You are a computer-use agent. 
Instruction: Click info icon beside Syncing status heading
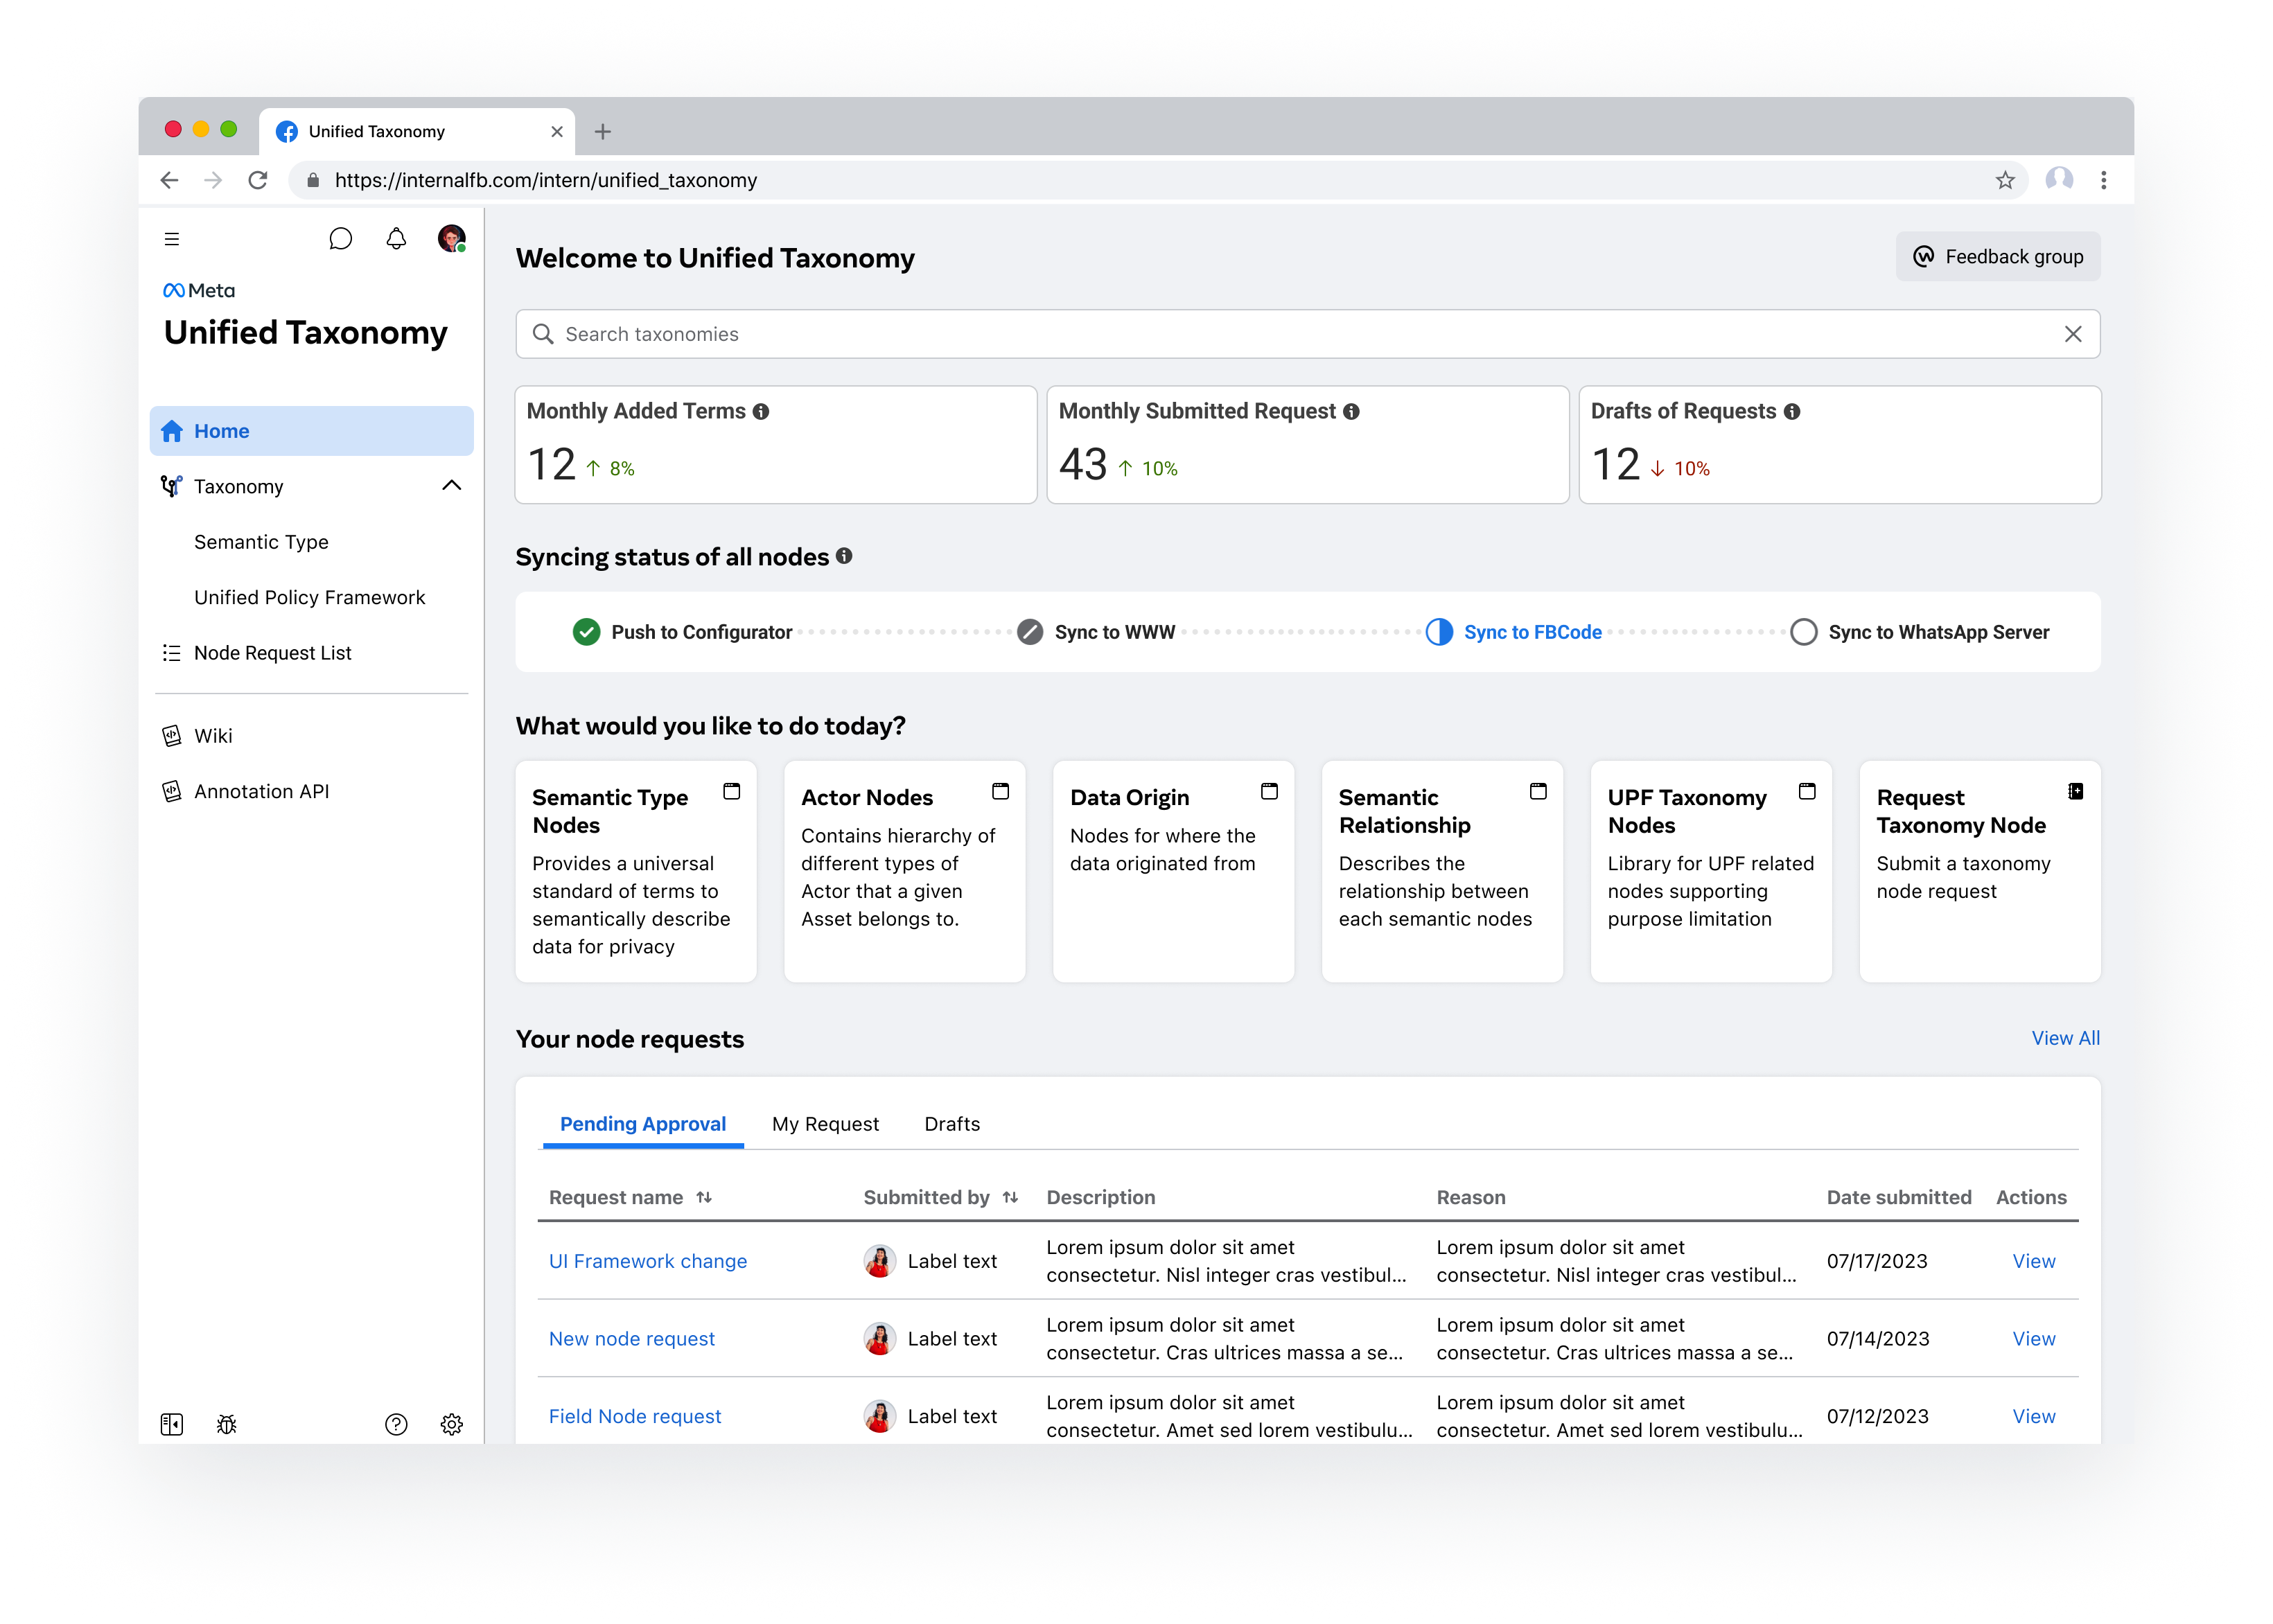(844, 556)
